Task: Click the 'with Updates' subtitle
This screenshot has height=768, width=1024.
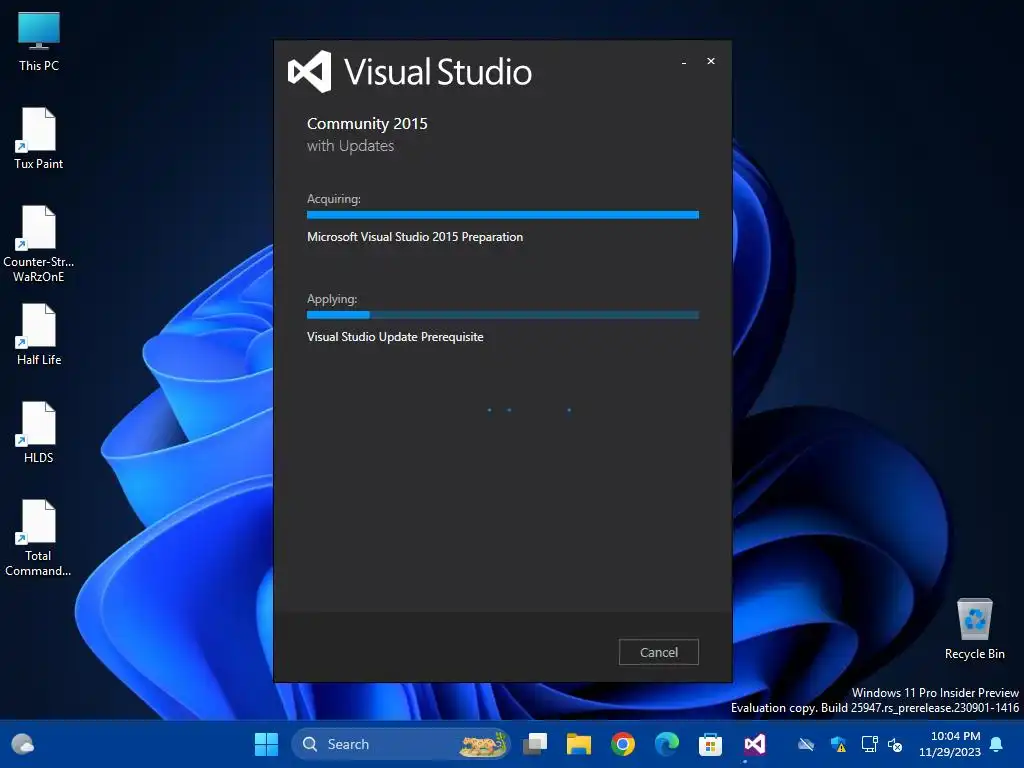Action: (x=351, y=146)
